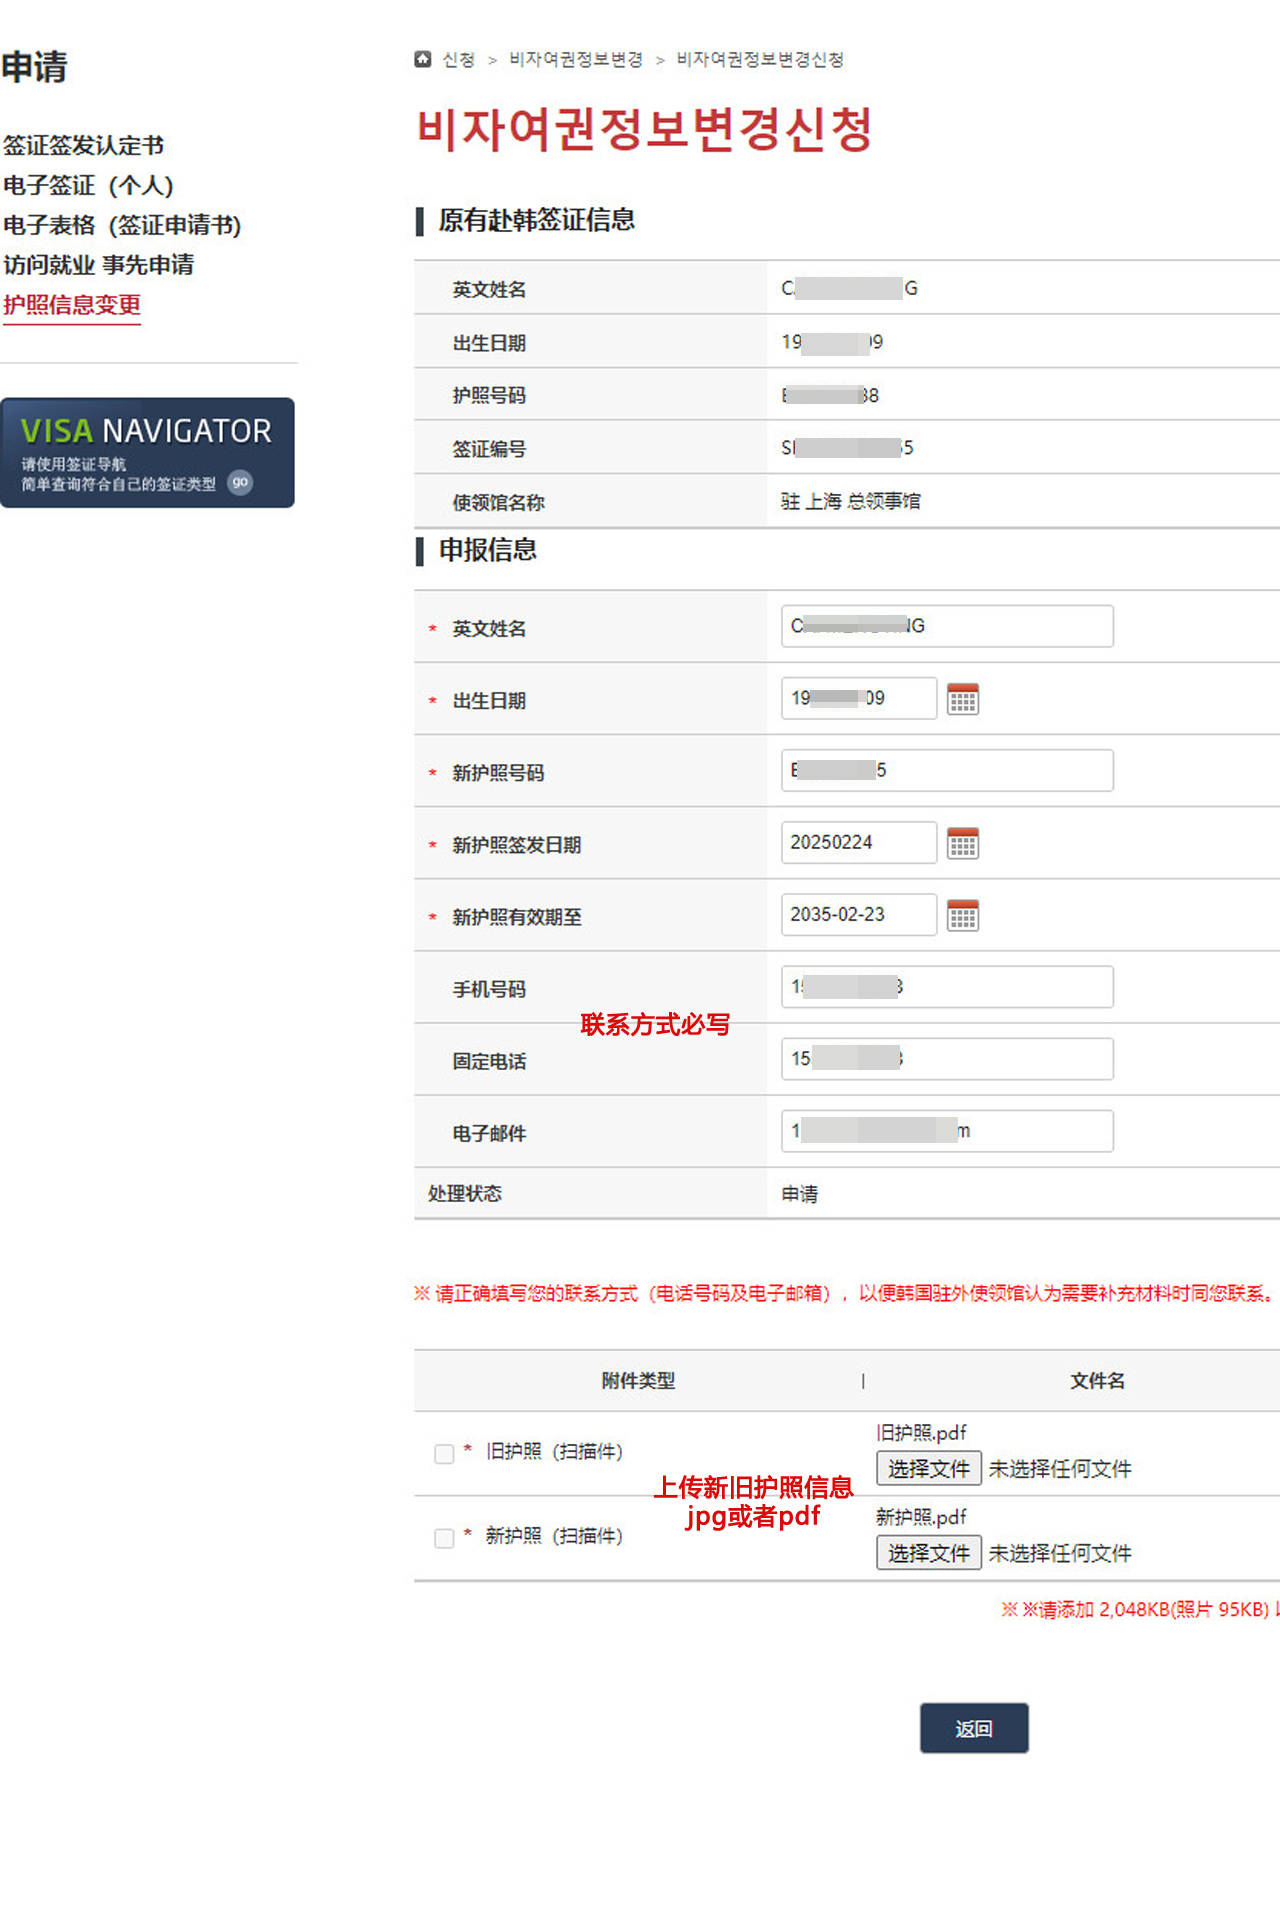Click the 旧护照.pdf file name

pyautogui.click(x=921, y=1432)
